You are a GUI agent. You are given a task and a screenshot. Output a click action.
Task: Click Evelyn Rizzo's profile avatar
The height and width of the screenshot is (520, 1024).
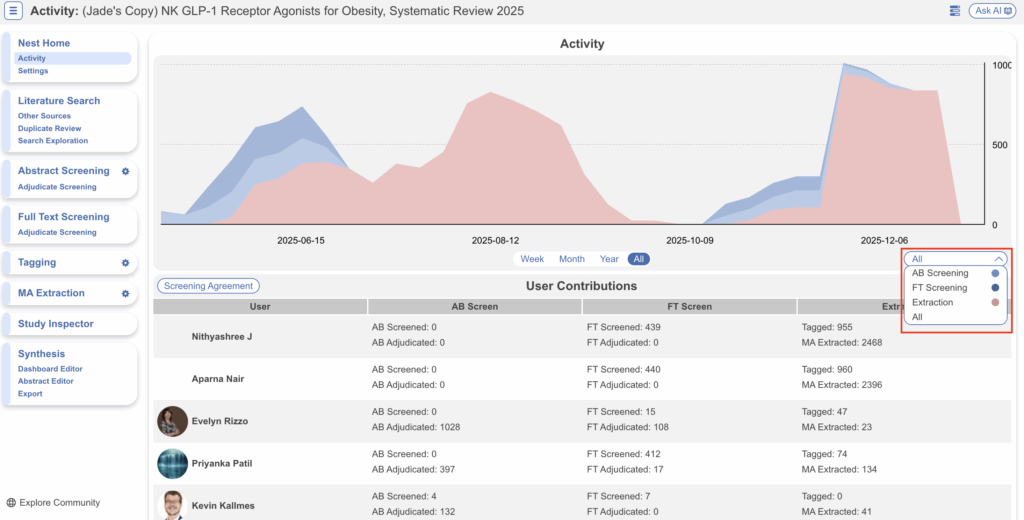point(172,421)
